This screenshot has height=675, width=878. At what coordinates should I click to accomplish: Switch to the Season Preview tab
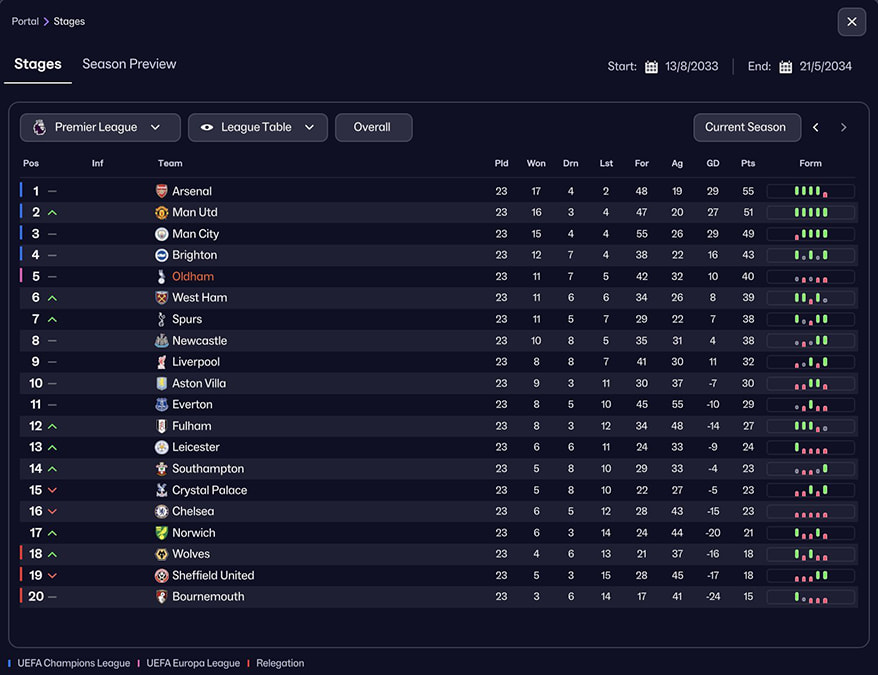[x=129, y=64]
